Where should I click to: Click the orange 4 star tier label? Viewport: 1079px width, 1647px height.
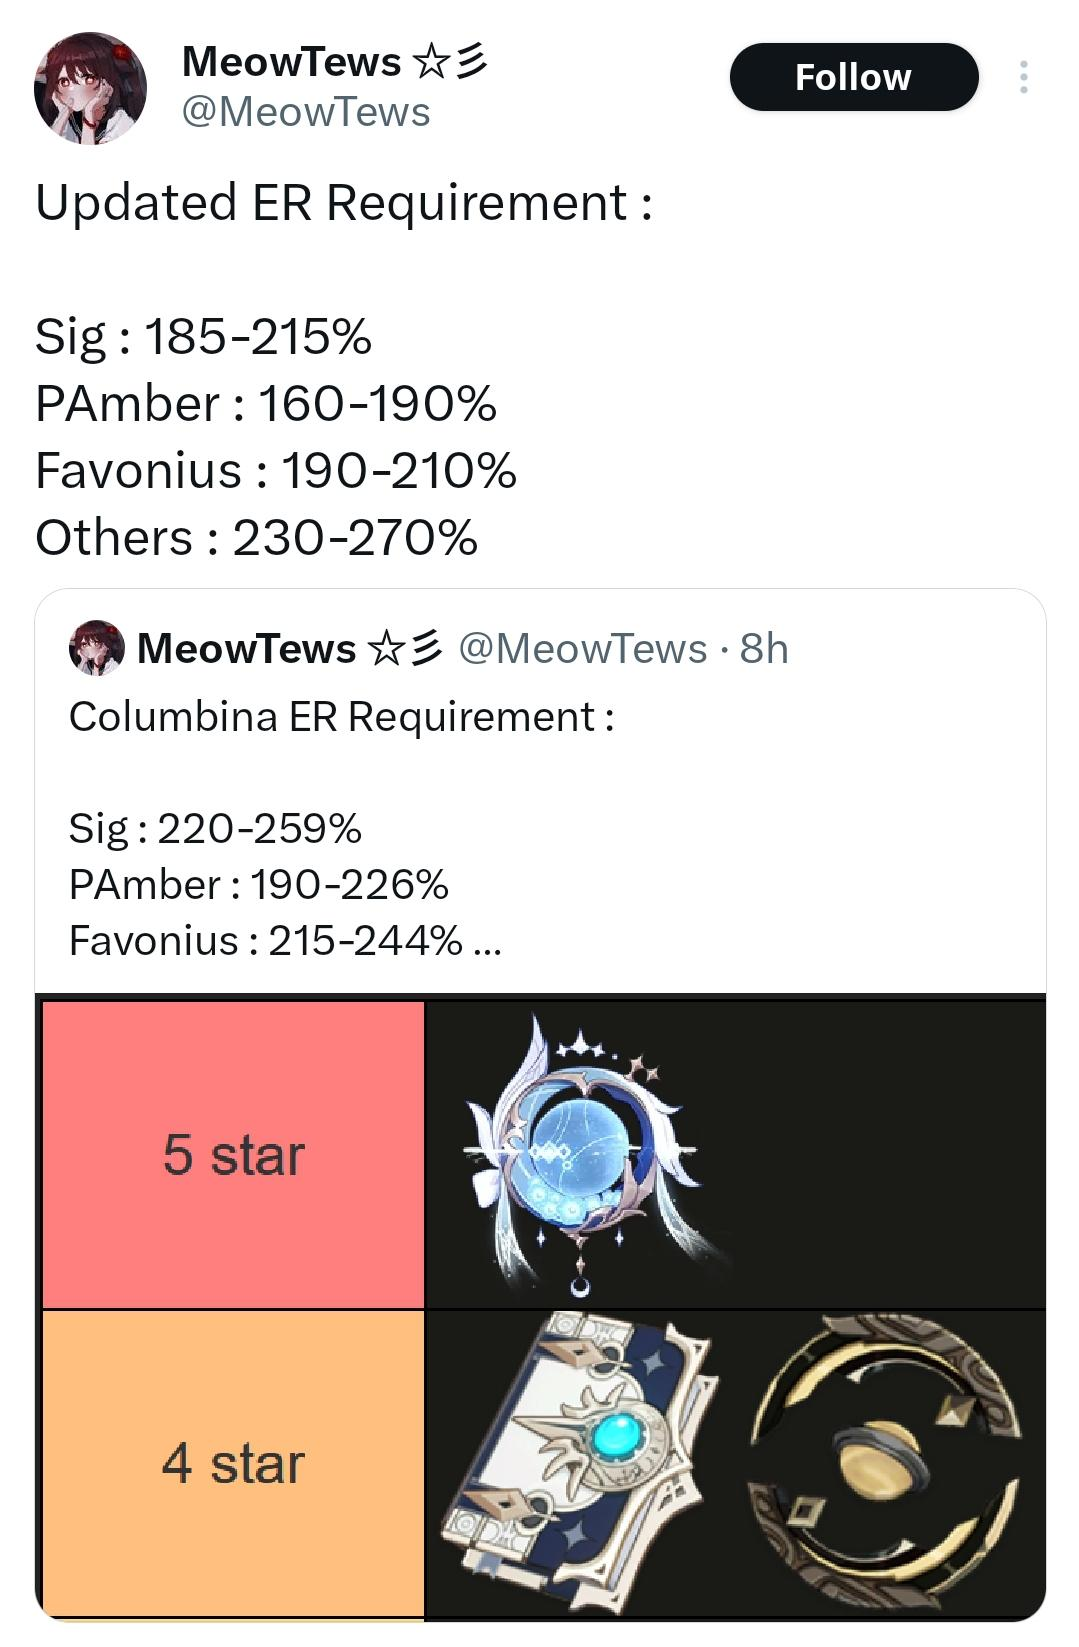tap(233, 1463)
